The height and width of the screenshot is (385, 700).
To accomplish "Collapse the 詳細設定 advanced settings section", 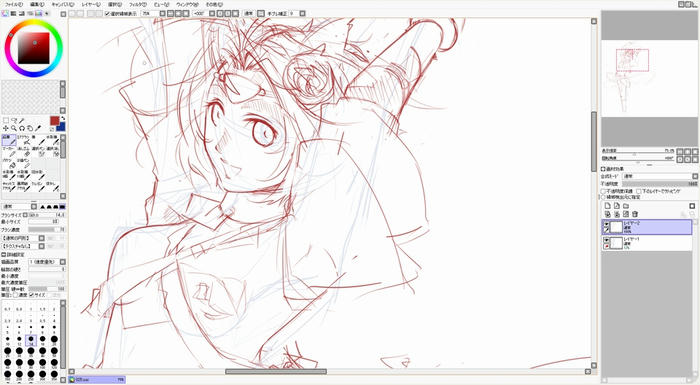I will [4, 255].
